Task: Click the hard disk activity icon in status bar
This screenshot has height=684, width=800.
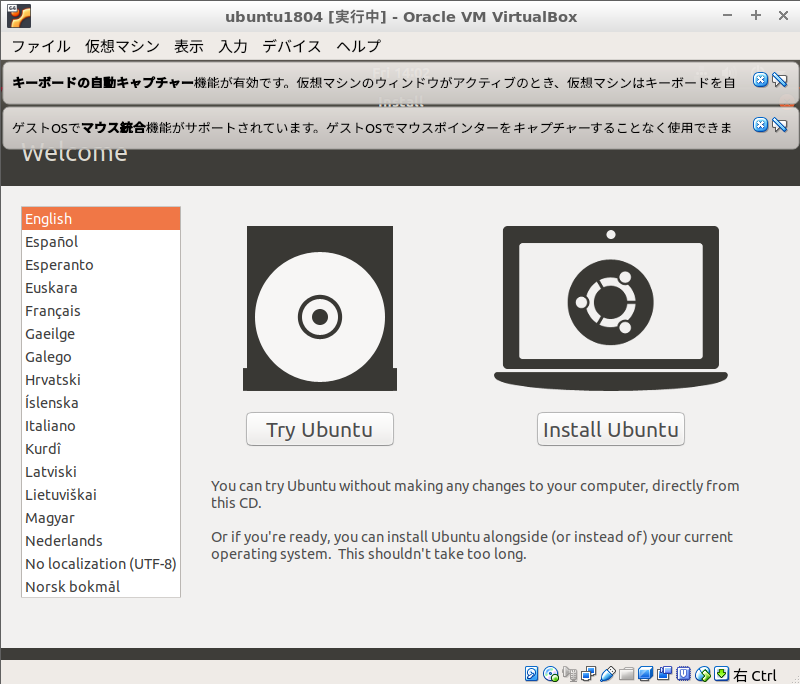Action: click(531, 674)
